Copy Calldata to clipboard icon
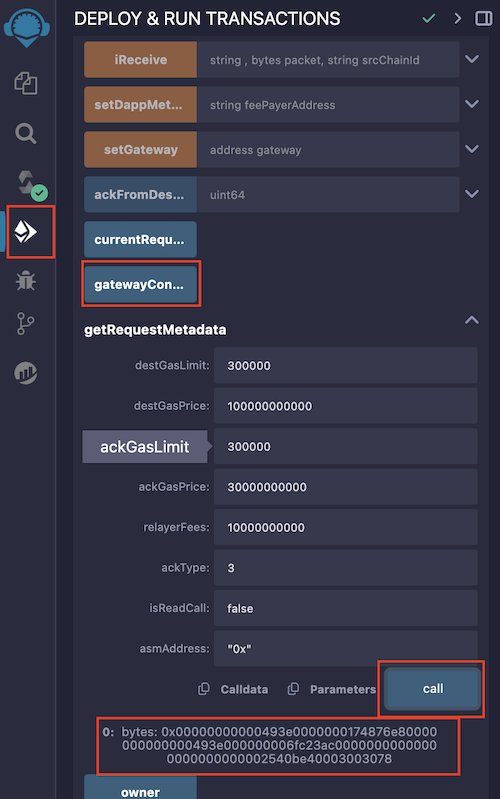Screen dimensions: 500x799 coord(204,689)
